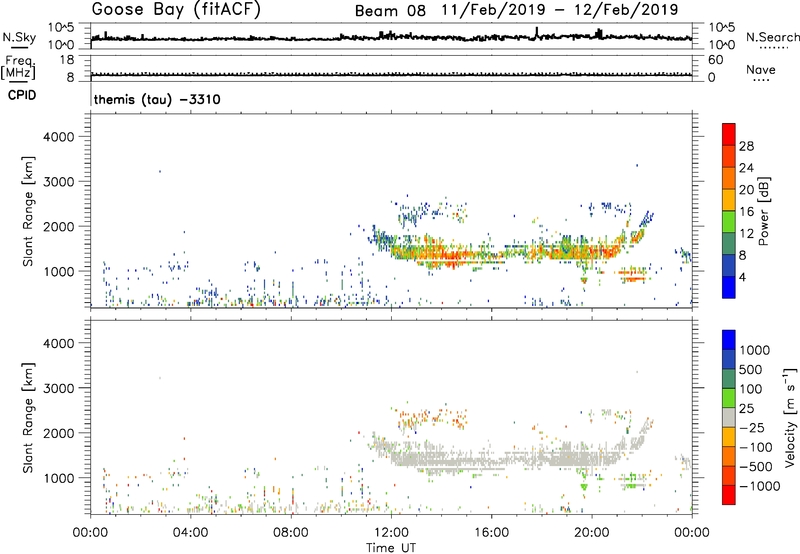Click the '-25' velocity scale value

coord(752,427)
